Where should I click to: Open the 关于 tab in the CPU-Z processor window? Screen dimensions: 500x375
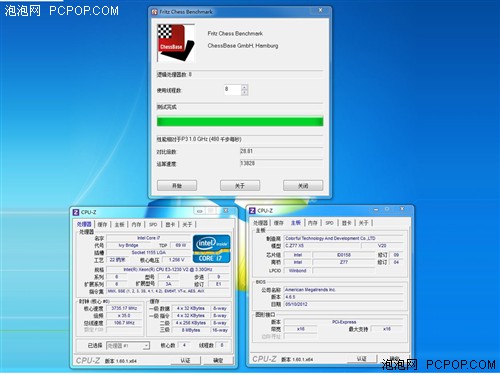point(187,225)
